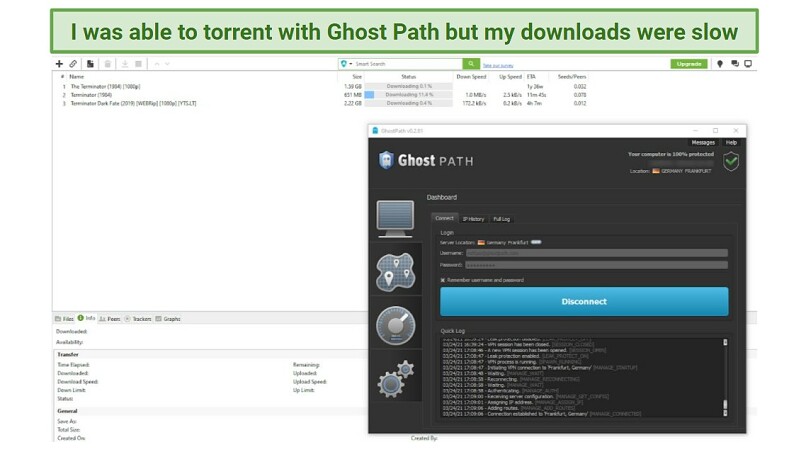Toggle 'Remember username and password' checkbox
Image resolution: width=806 pixels, height=452 pixels.
pyautogui.click(x=443, y=280)
